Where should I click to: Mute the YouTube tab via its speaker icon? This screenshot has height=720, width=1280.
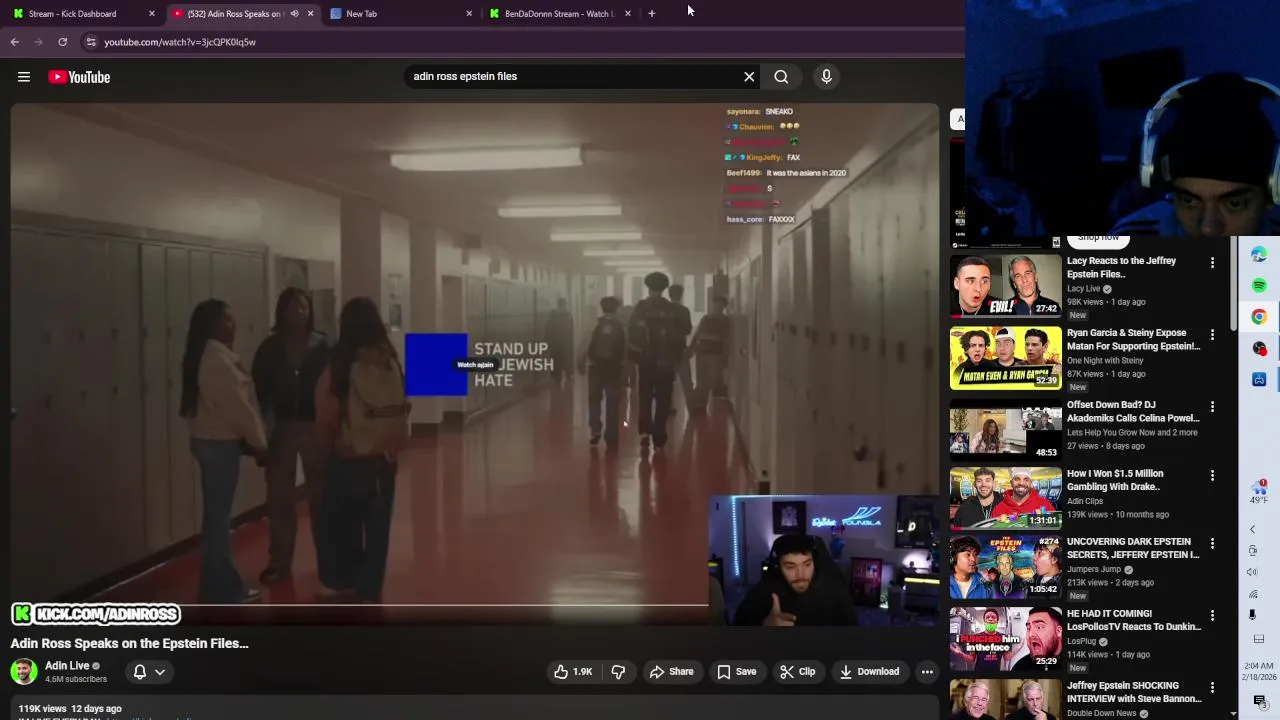tap(294, 14)
